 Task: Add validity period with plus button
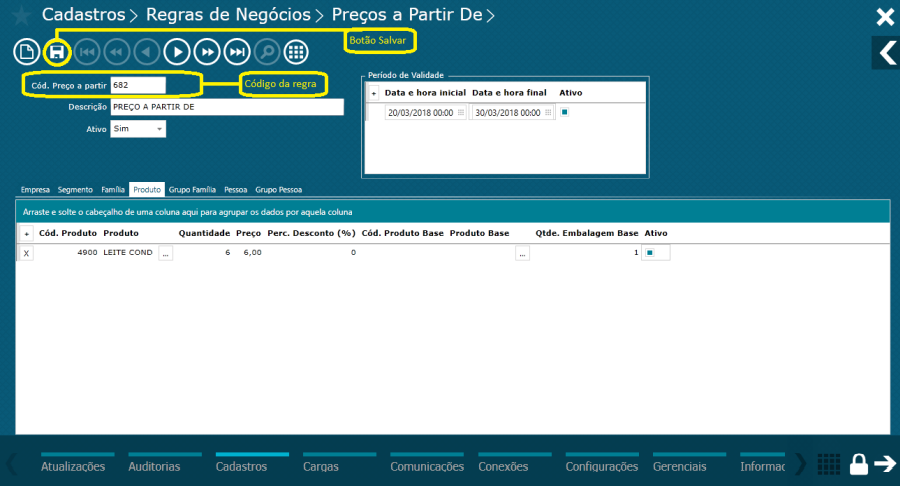pyautogui.click(x=374, y=93)
